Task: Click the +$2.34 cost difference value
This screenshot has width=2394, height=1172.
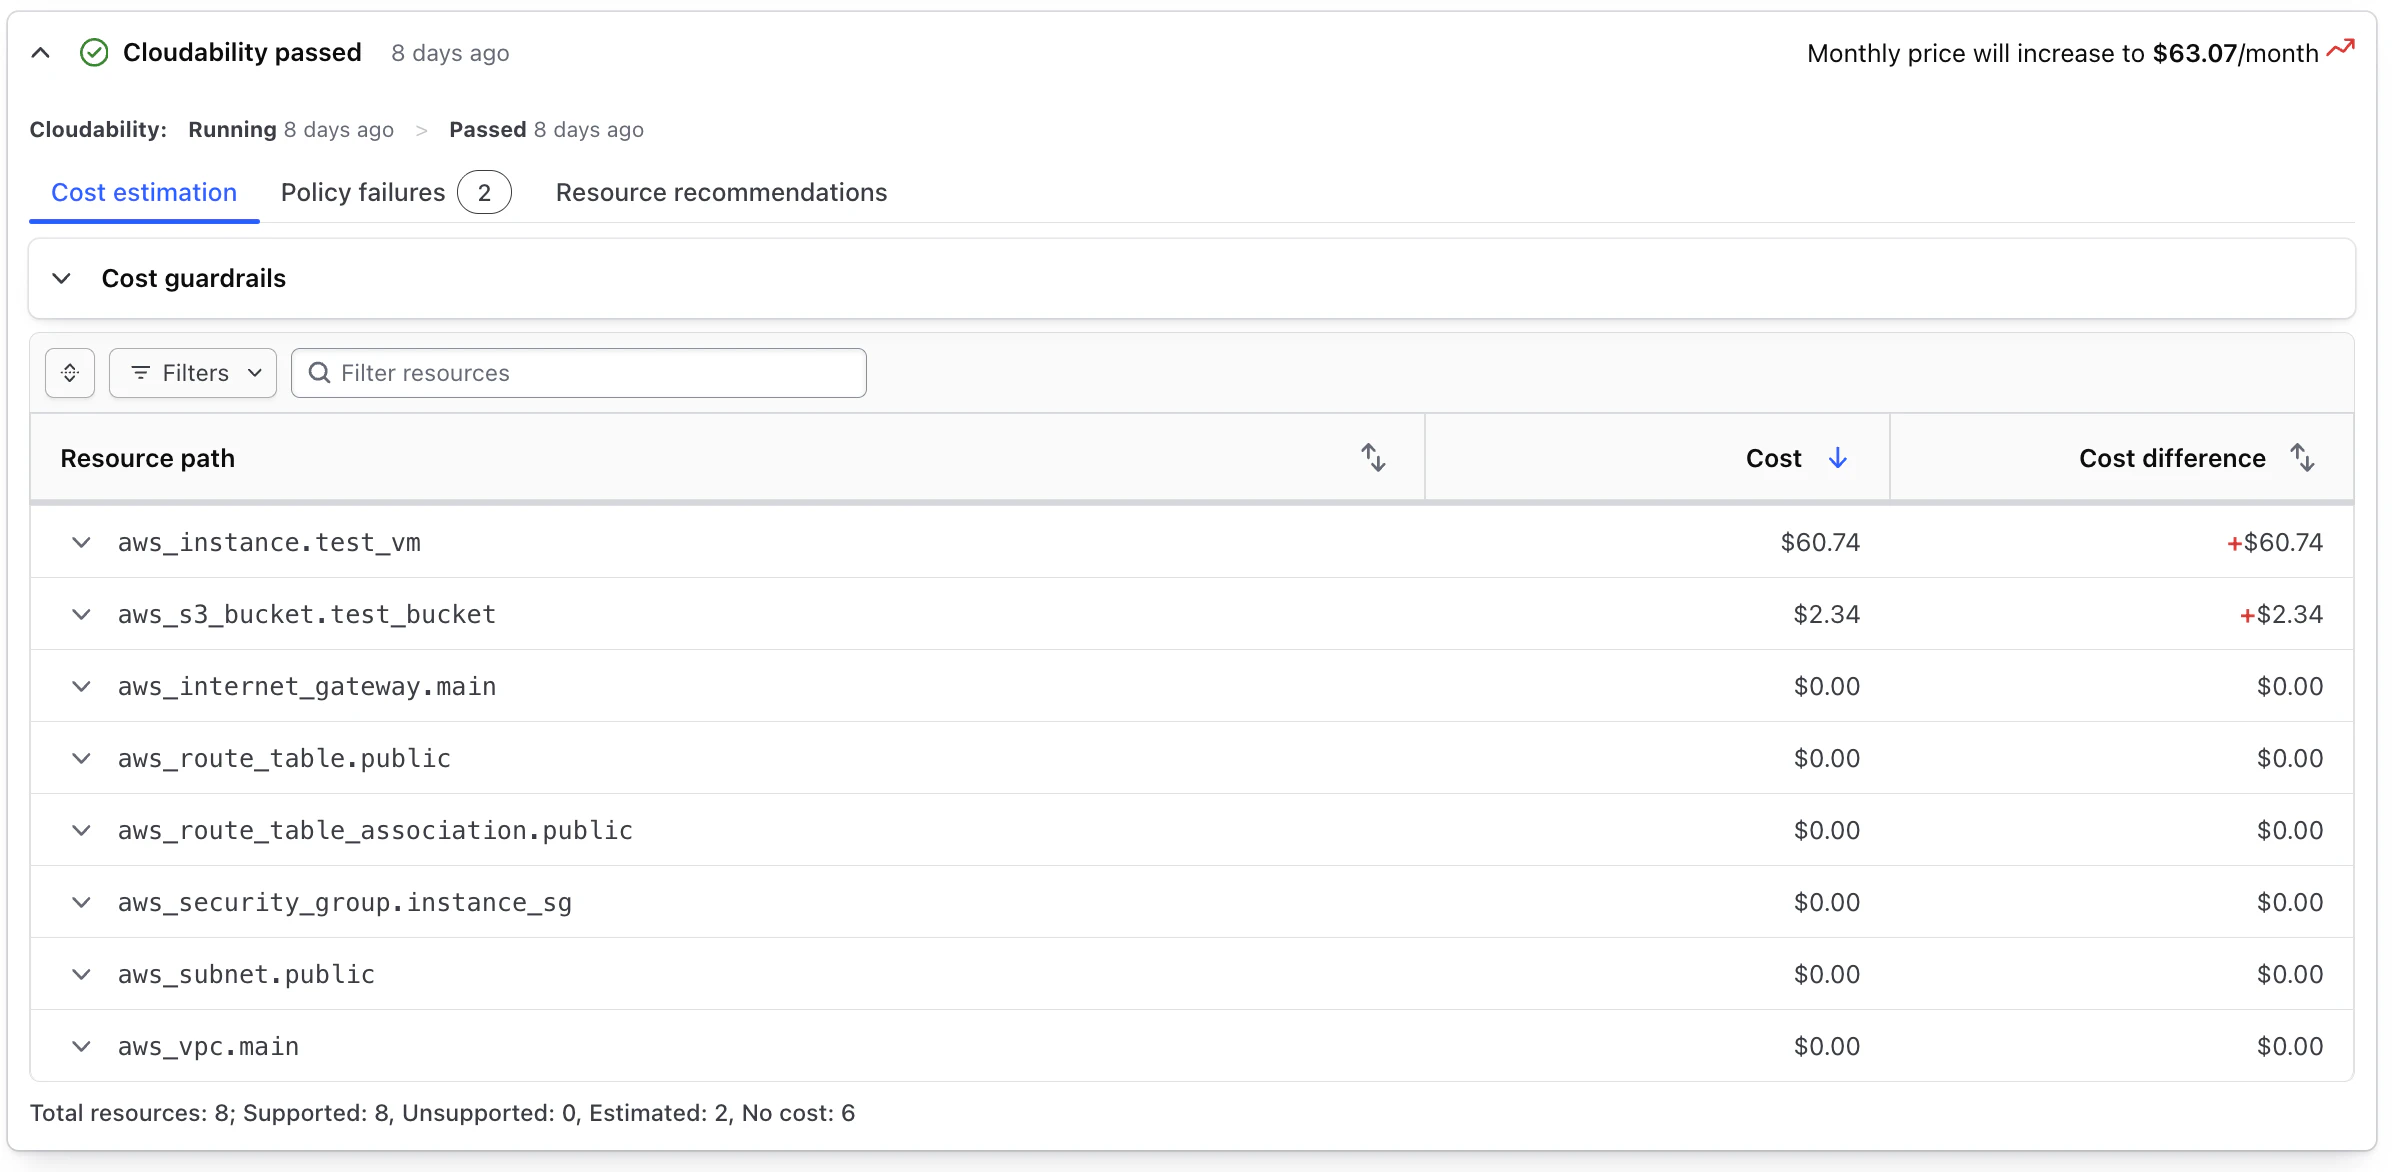Action: point(2281,614)
